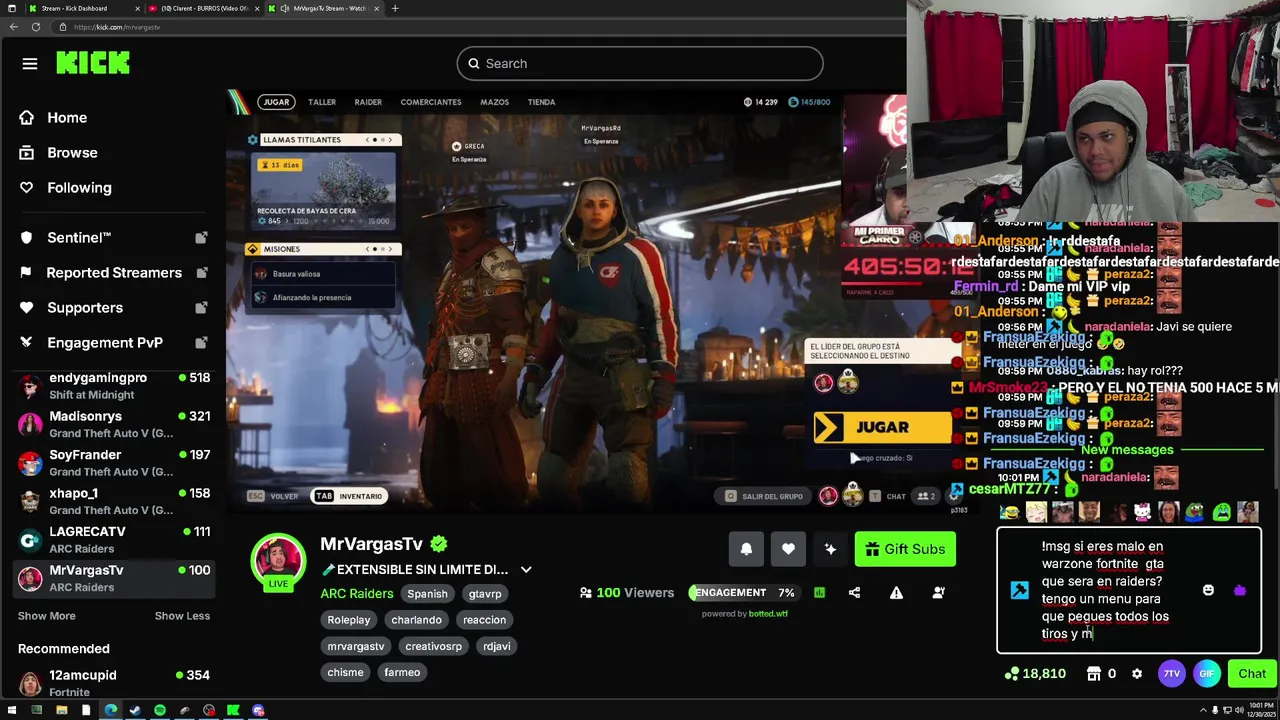The width and height of the screenshot is (1280, 720).
Task: Click the Reported Streamers external link icon
Action: (x=201, y=273)
